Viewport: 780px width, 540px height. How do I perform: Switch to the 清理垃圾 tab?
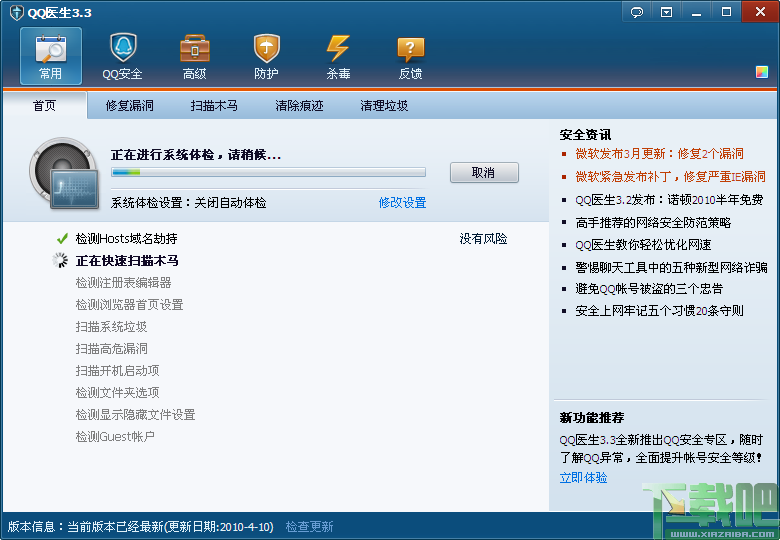[384, 105]
